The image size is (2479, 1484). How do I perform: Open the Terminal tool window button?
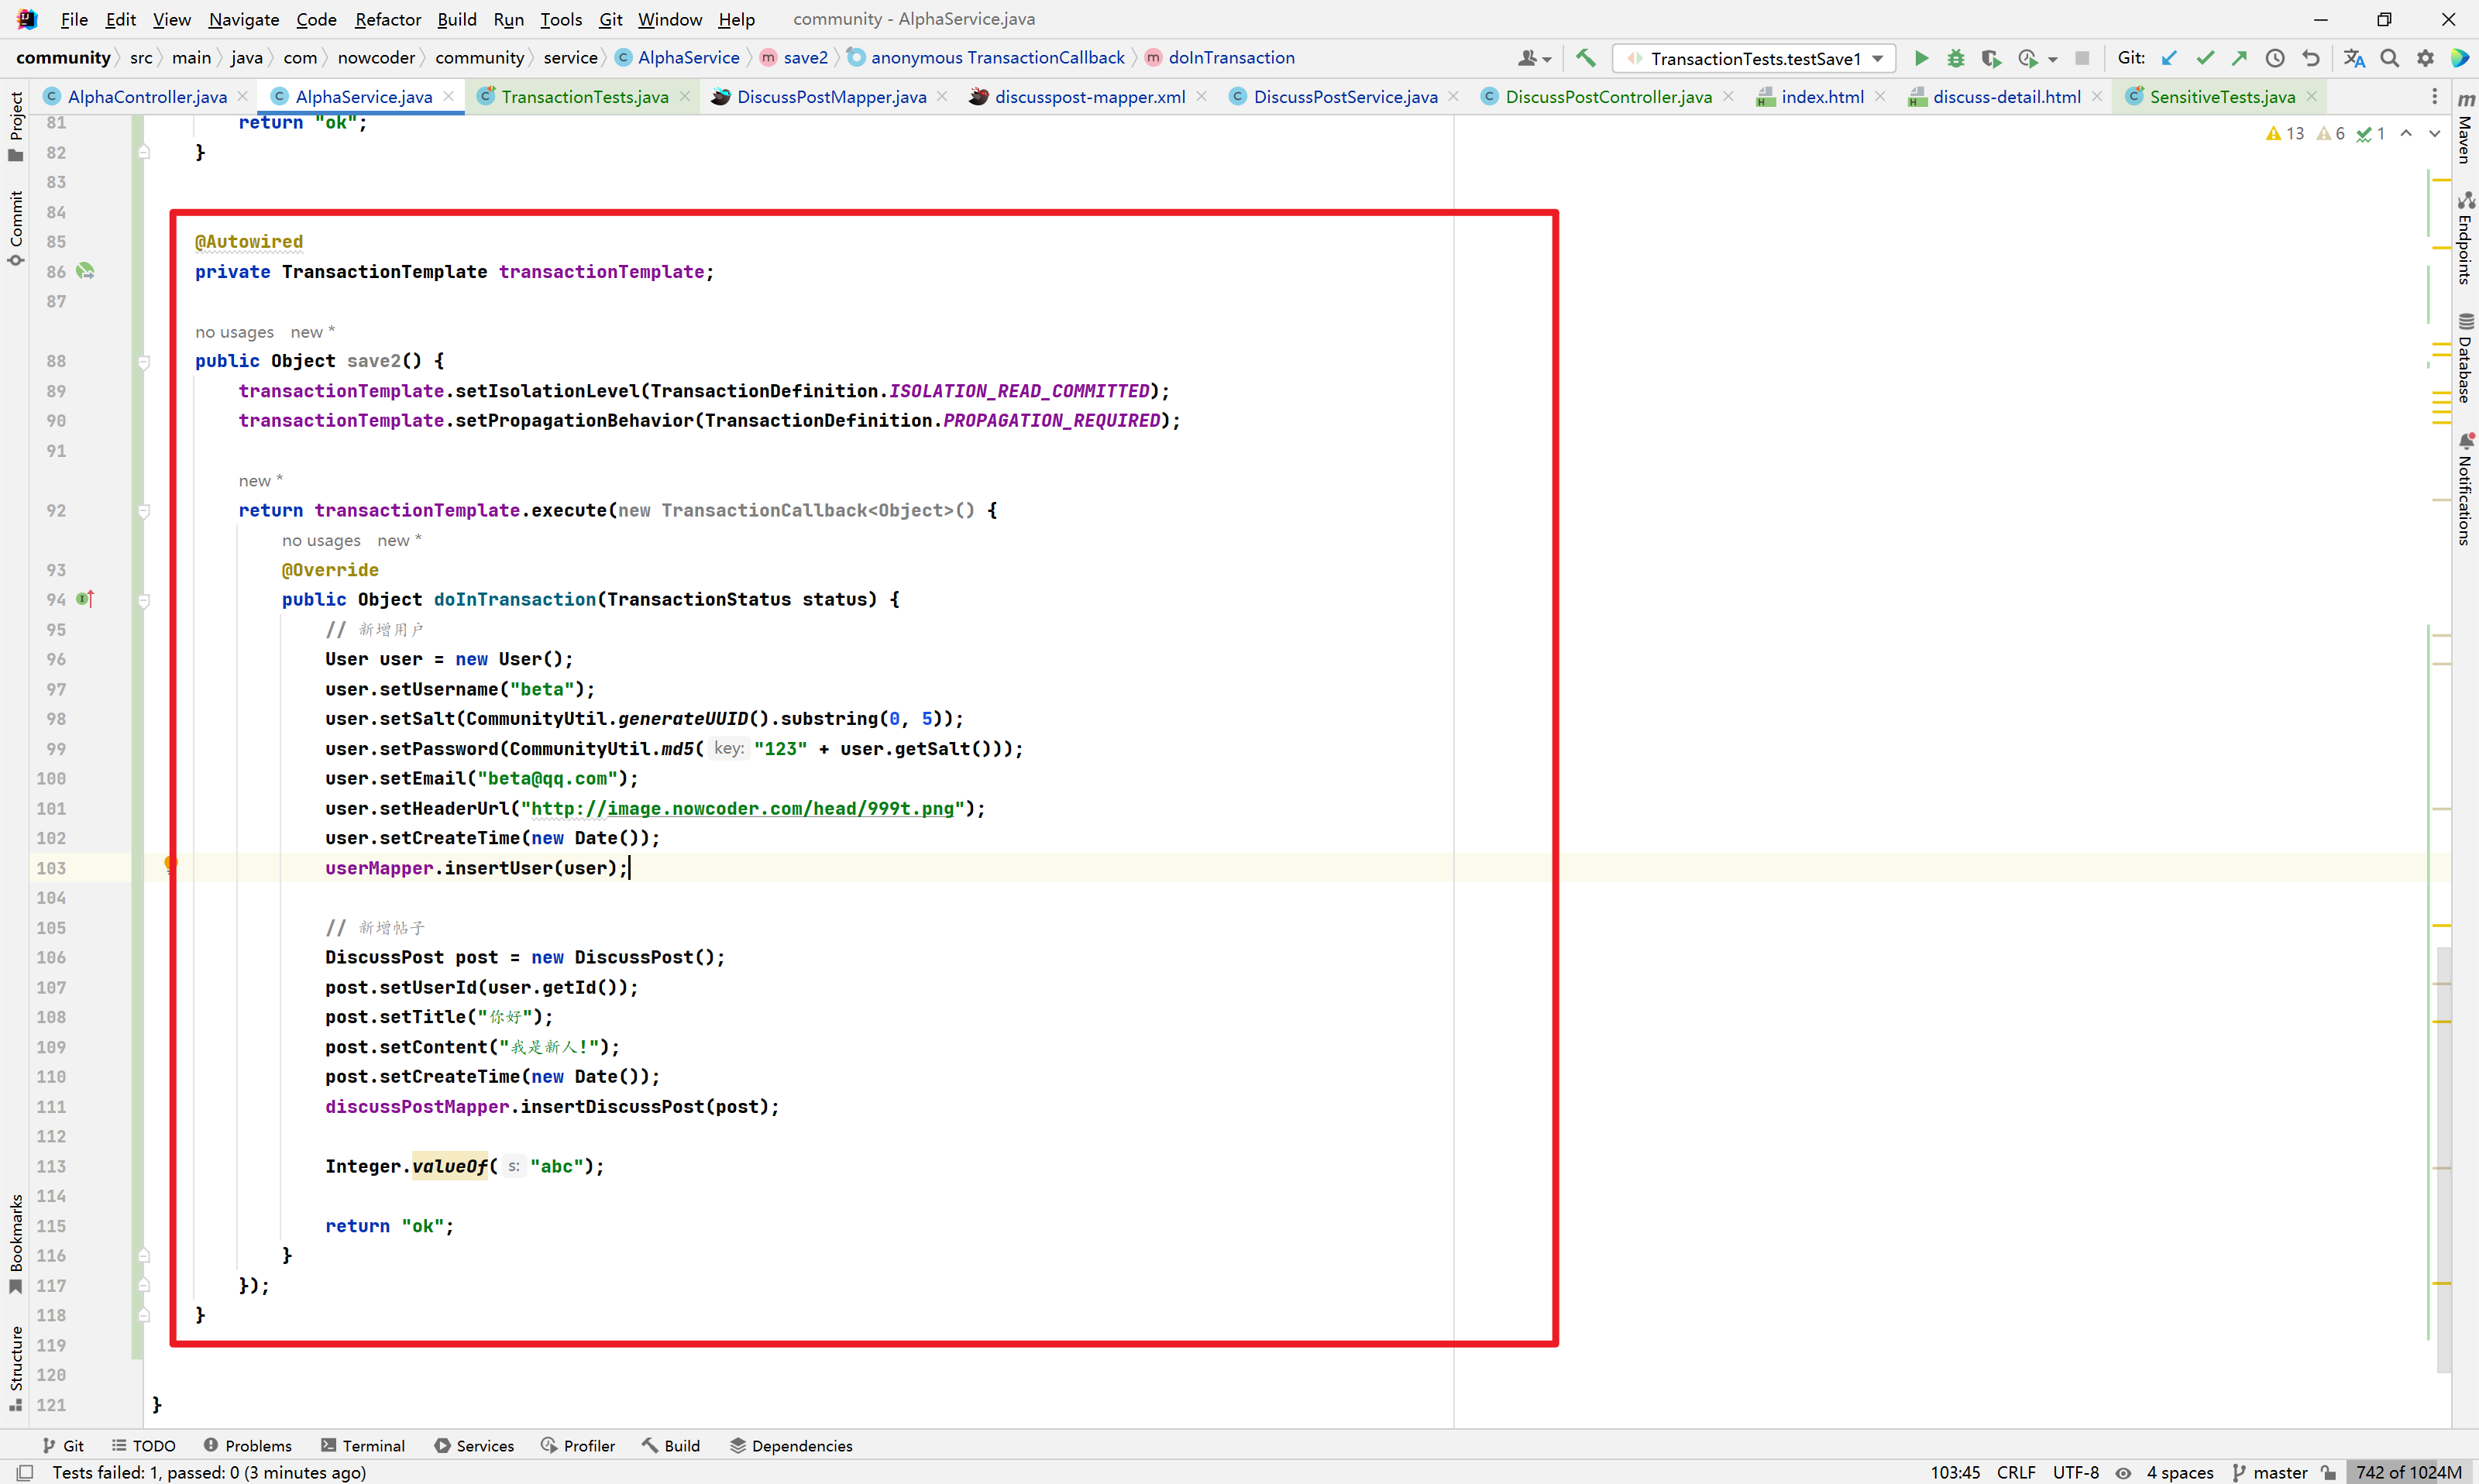point(362,1445)
